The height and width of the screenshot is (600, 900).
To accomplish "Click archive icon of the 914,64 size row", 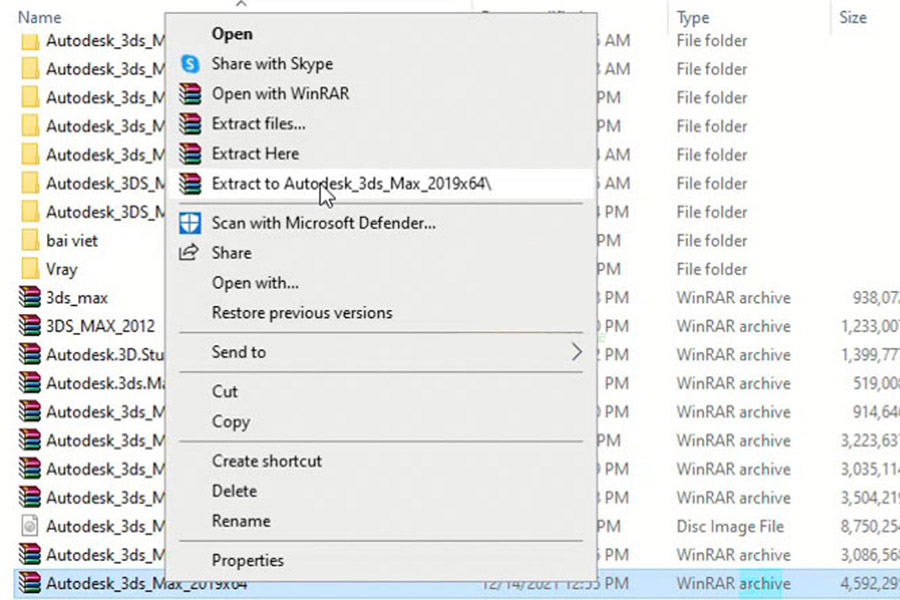I will coord(29,412).
